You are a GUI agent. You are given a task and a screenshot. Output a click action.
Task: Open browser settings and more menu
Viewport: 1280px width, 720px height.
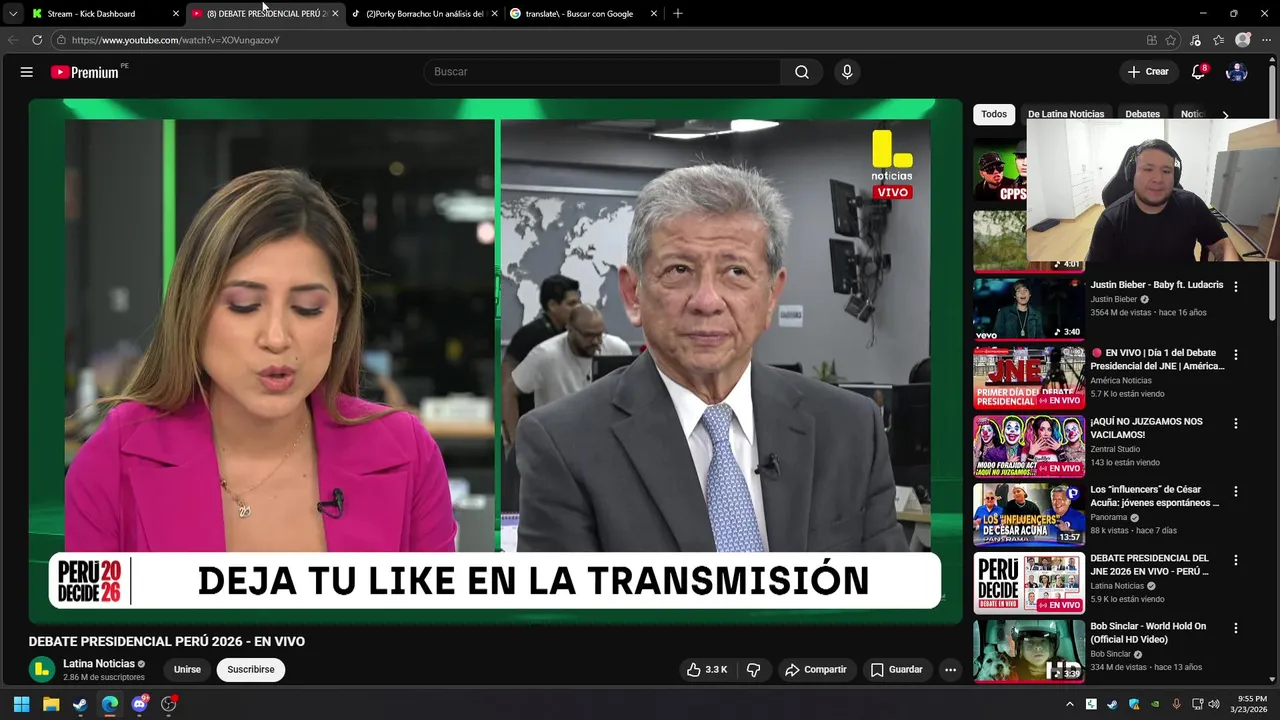pos(1264,40)
